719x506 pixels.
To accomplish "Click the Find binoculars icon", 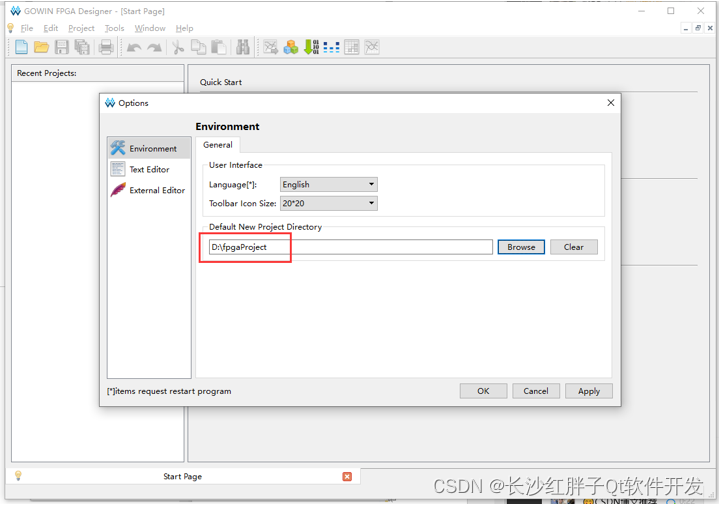I will pyautogui.click(x=243, y=47).
